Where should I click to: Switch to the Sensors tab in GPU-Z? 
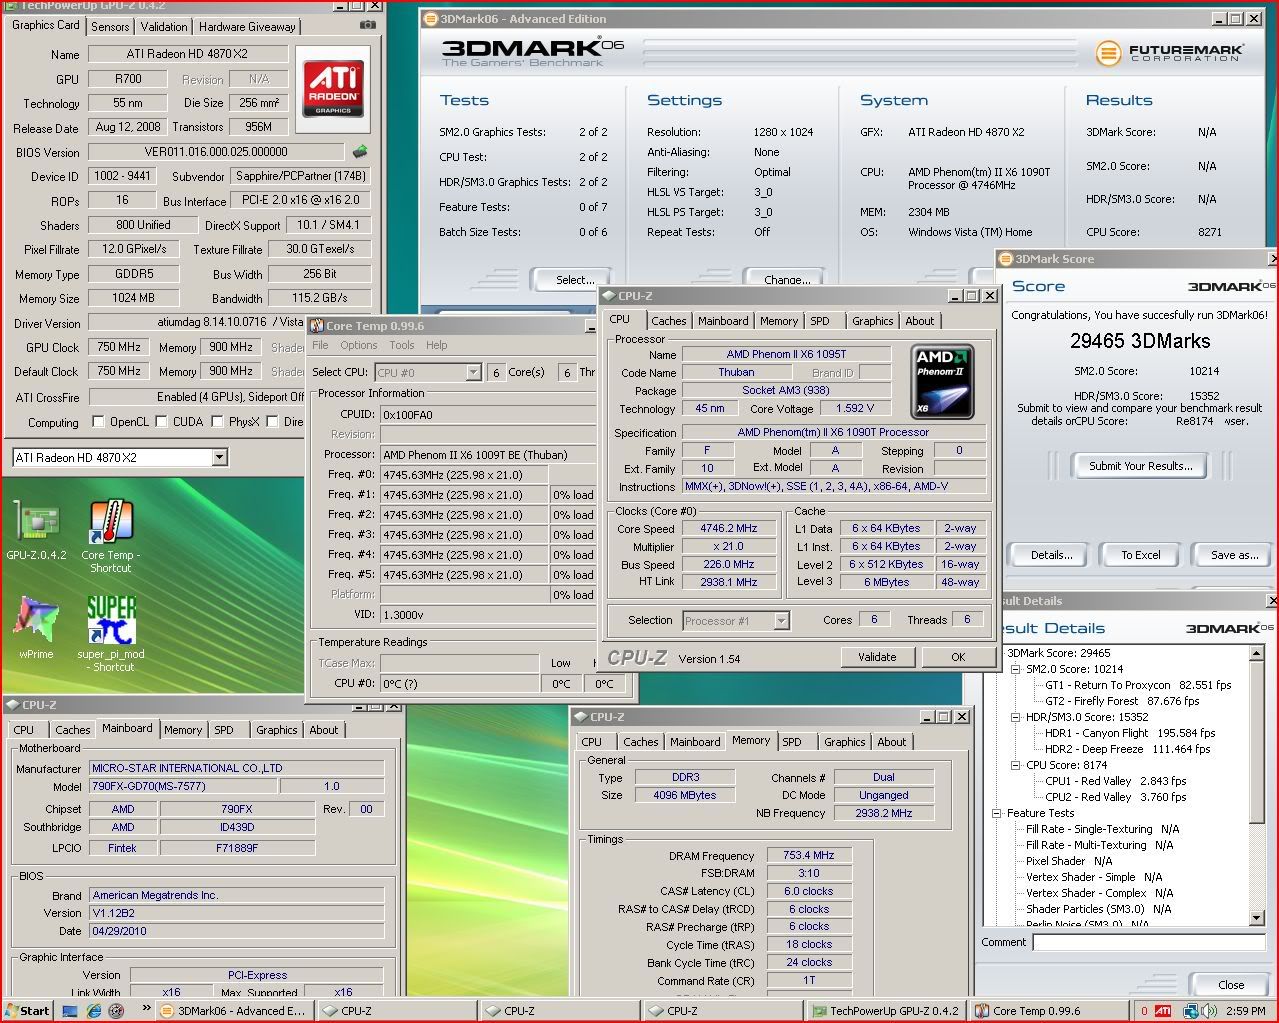point(110,27)
